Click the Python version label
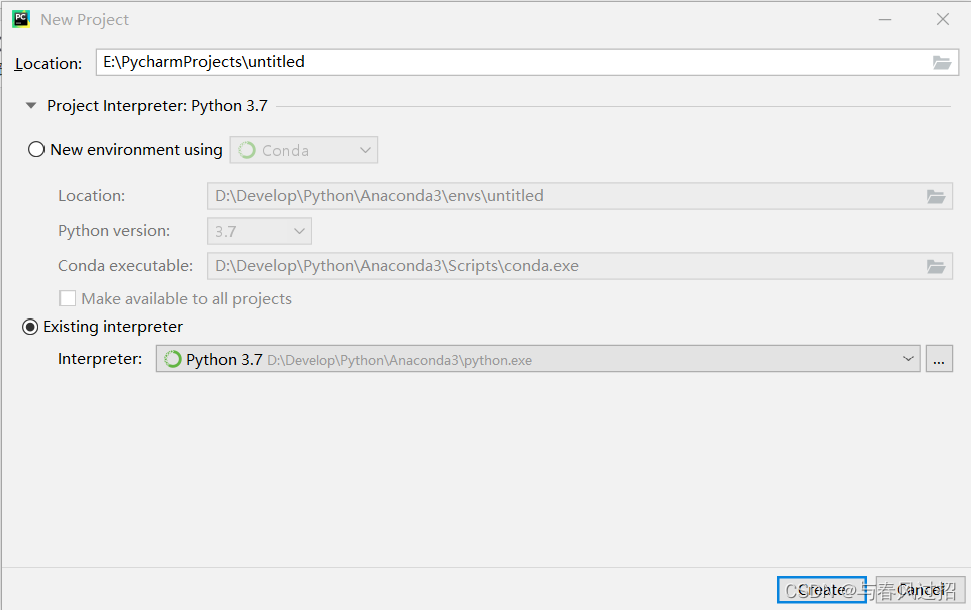Image resolution: width=971 pixels, height=610 pixels. 114,231
